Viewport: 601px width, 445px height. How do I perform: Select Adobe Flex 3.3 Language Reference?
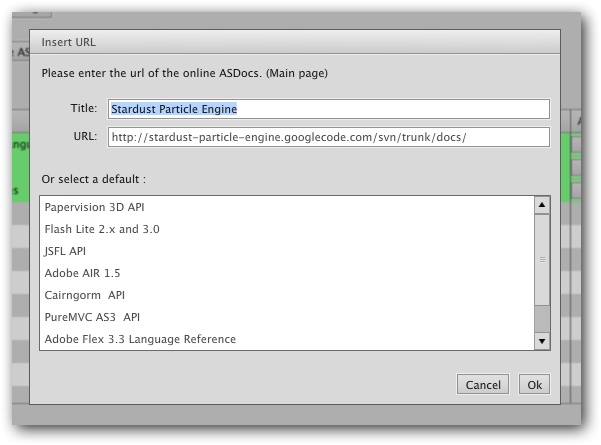point(287,339)
